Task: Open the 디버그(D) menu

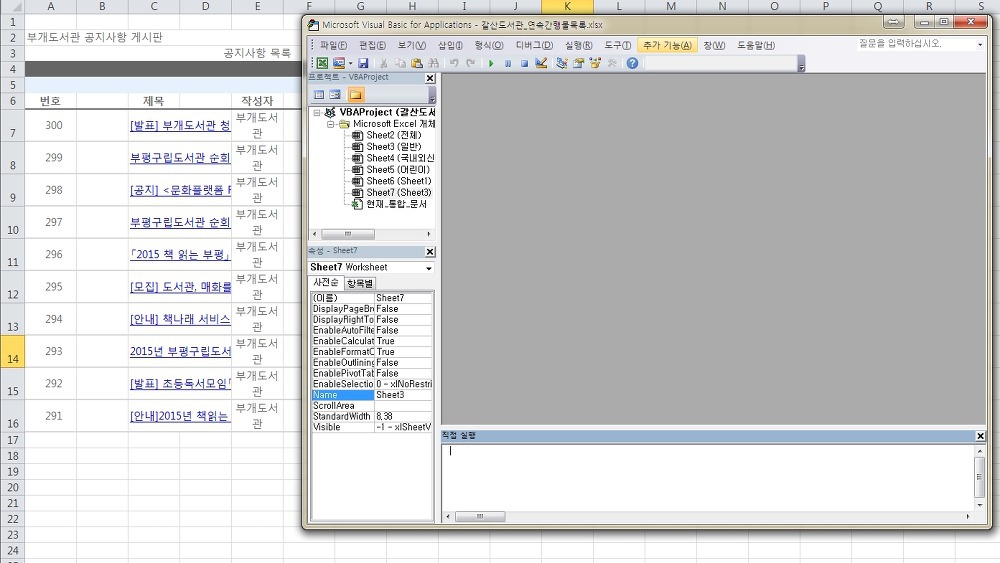Action: [534, 45]
